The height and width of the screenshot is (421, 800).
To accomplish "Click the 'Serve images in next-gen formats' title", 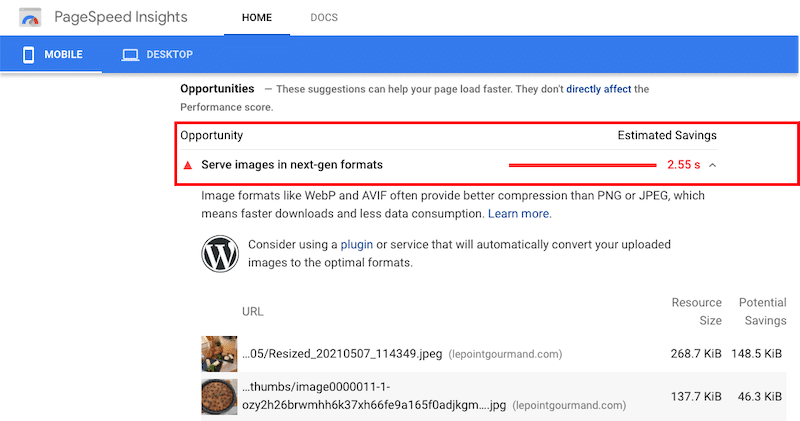I will [x=292, y=165].
